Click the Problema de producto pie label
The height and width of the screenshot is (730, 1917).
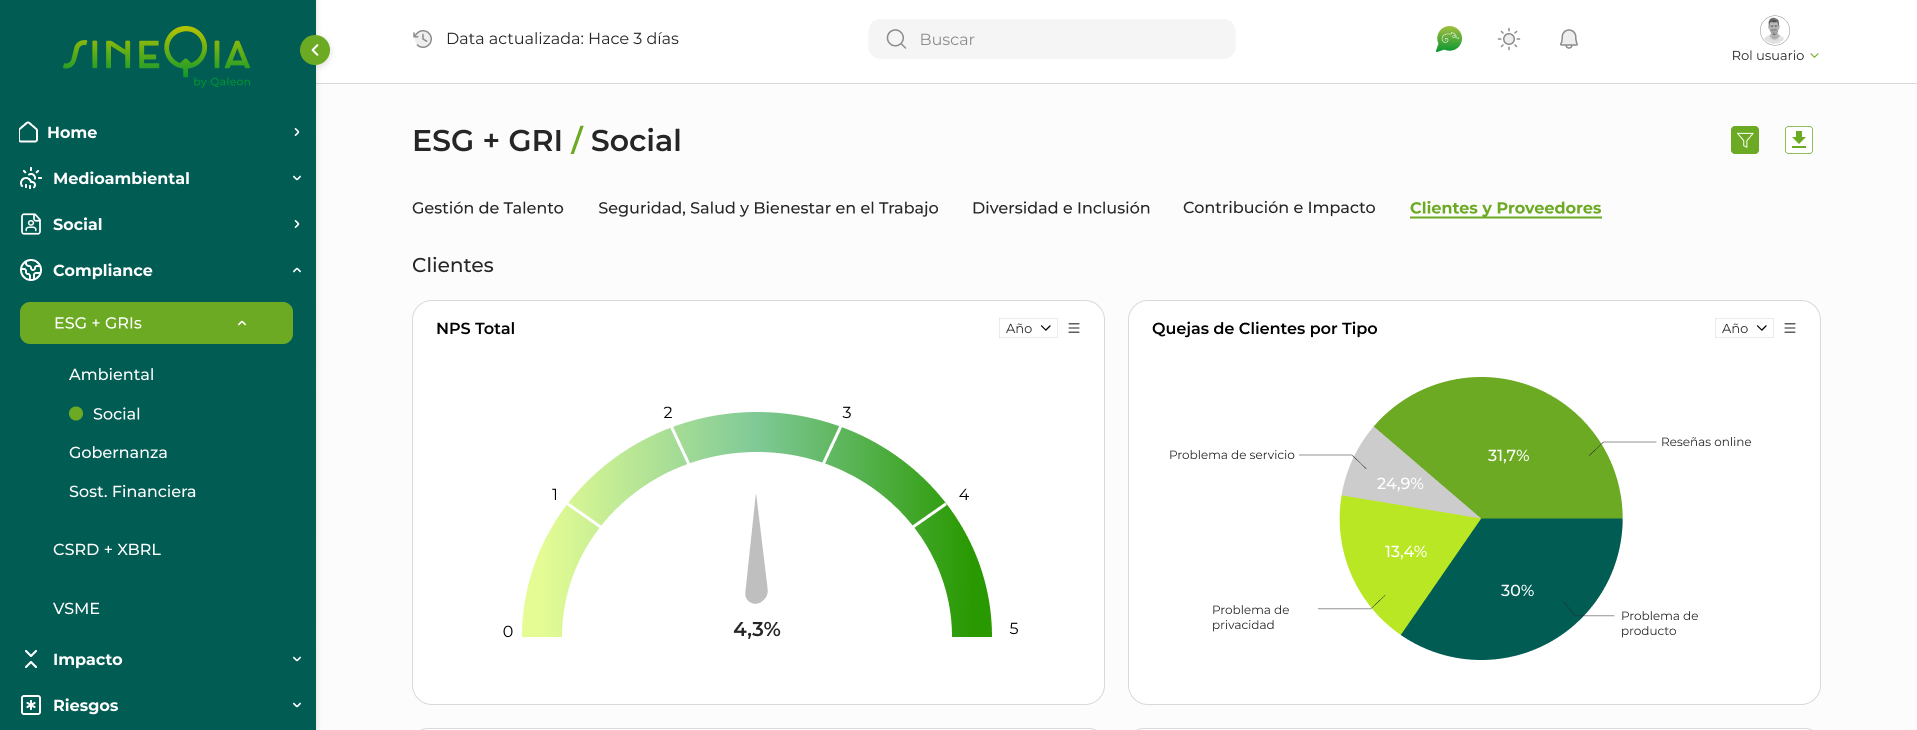(x=1660, y=623)
